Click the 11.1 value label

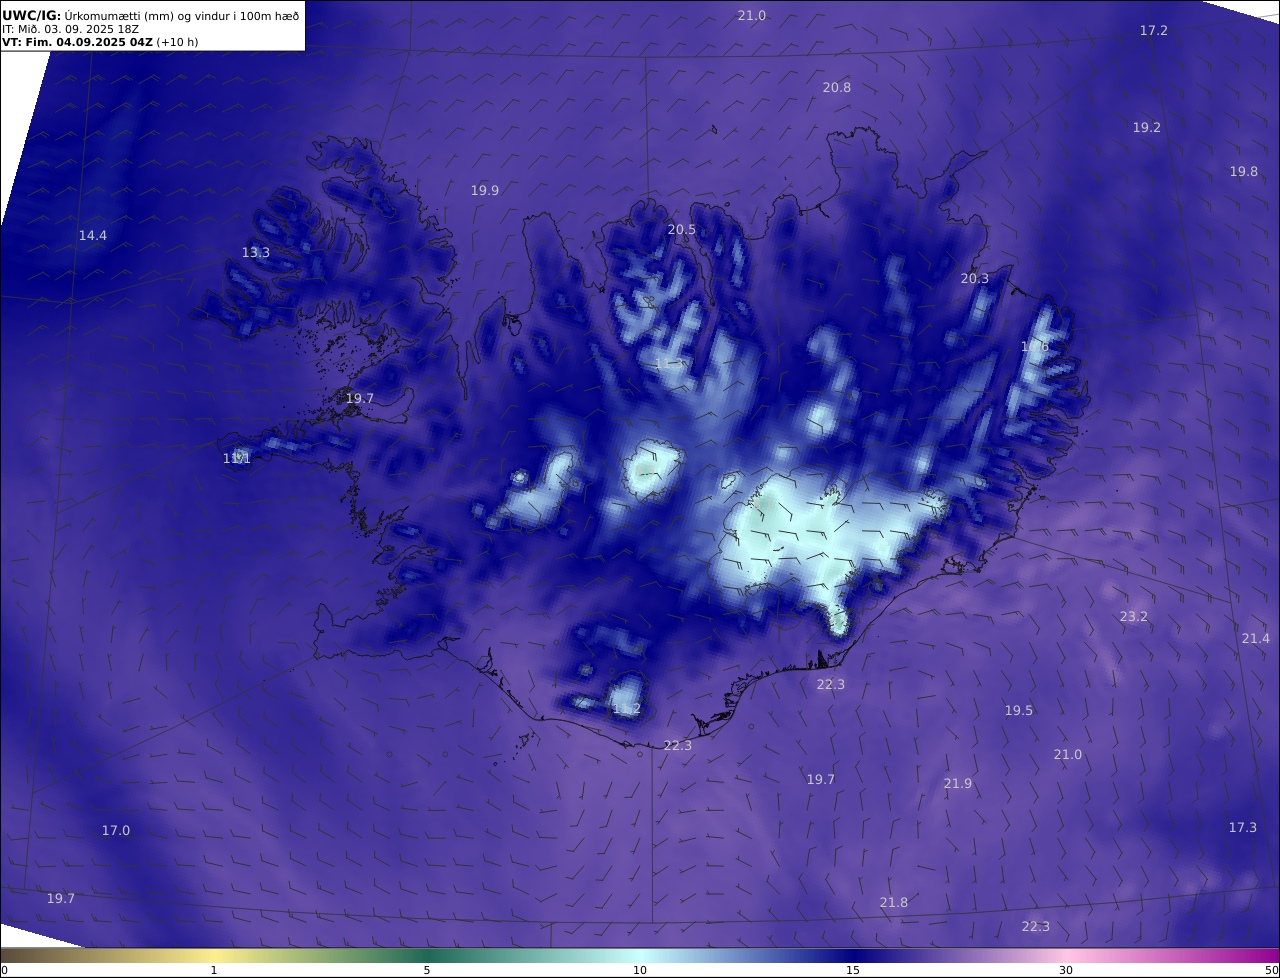236,459
